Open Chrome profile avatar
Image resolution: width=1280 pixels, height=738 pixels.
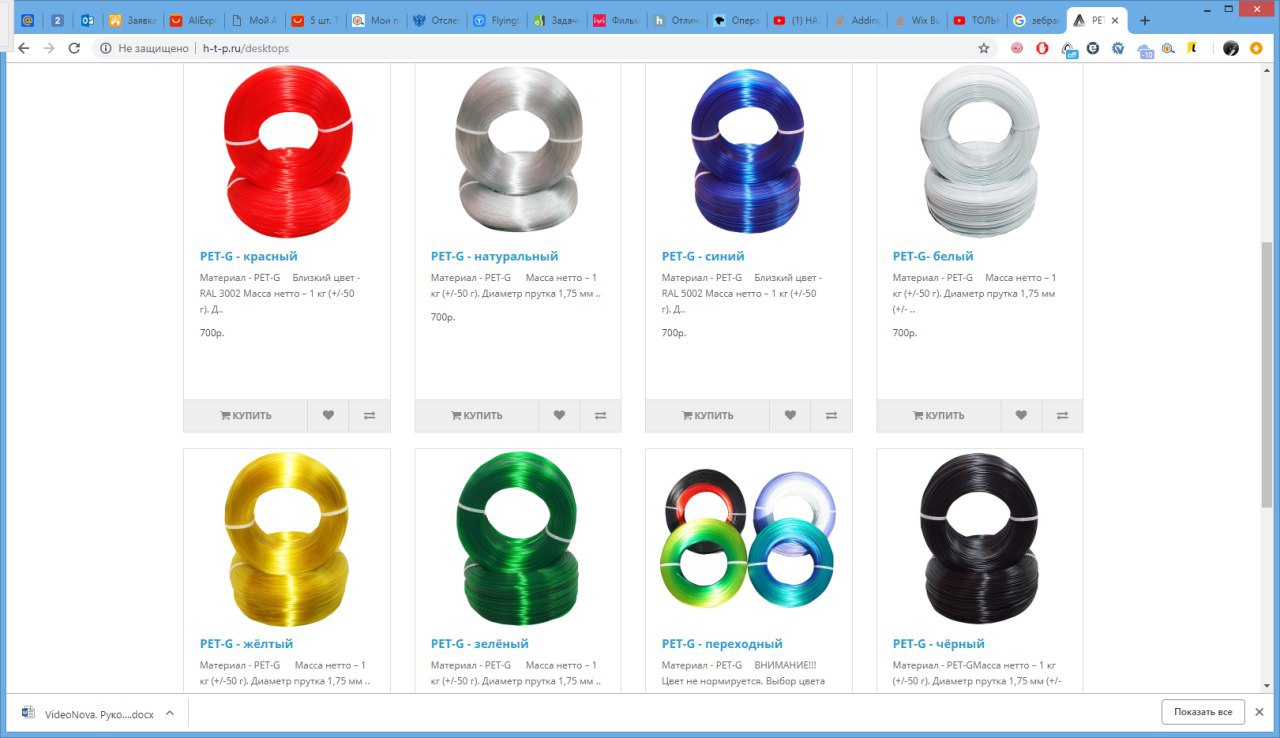(x=1231, y=48)
